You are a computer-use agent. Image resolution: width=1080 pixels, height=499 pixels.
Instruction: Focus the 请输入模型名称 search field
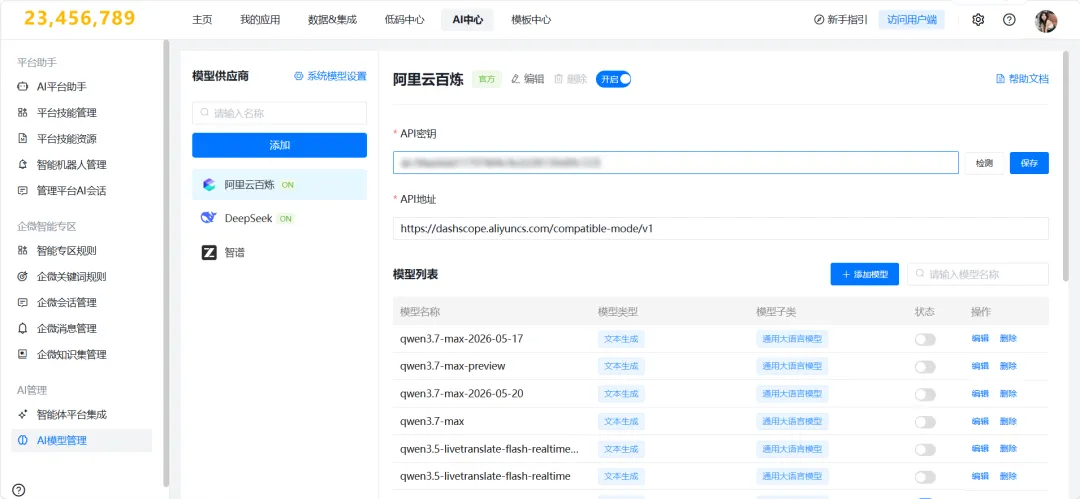[x=978, y=274]
